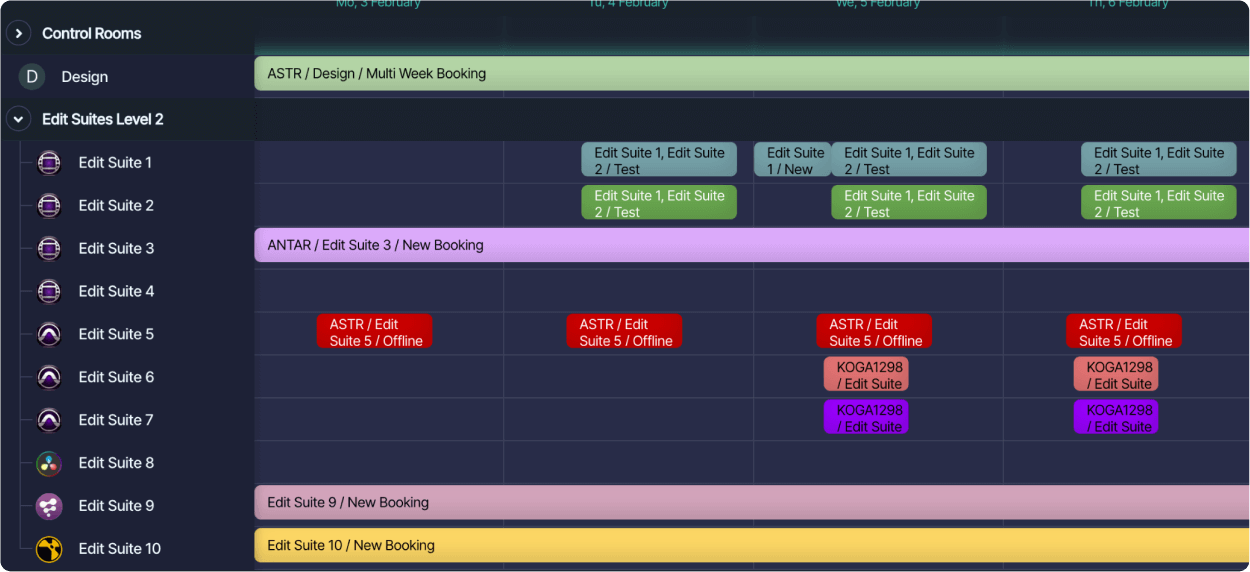Click the Design resource D avatar icon

32,77
